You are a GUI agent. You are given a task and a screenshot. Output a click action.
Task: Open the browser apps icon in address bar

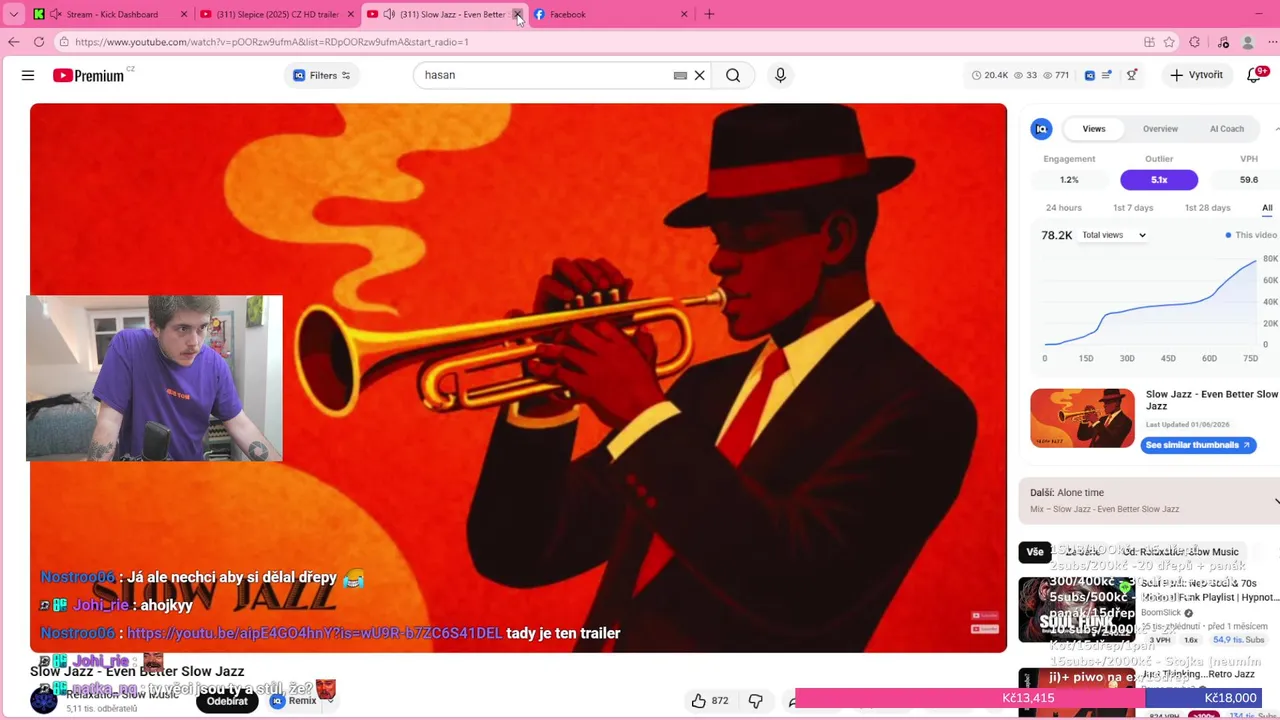pos(1149,42)
